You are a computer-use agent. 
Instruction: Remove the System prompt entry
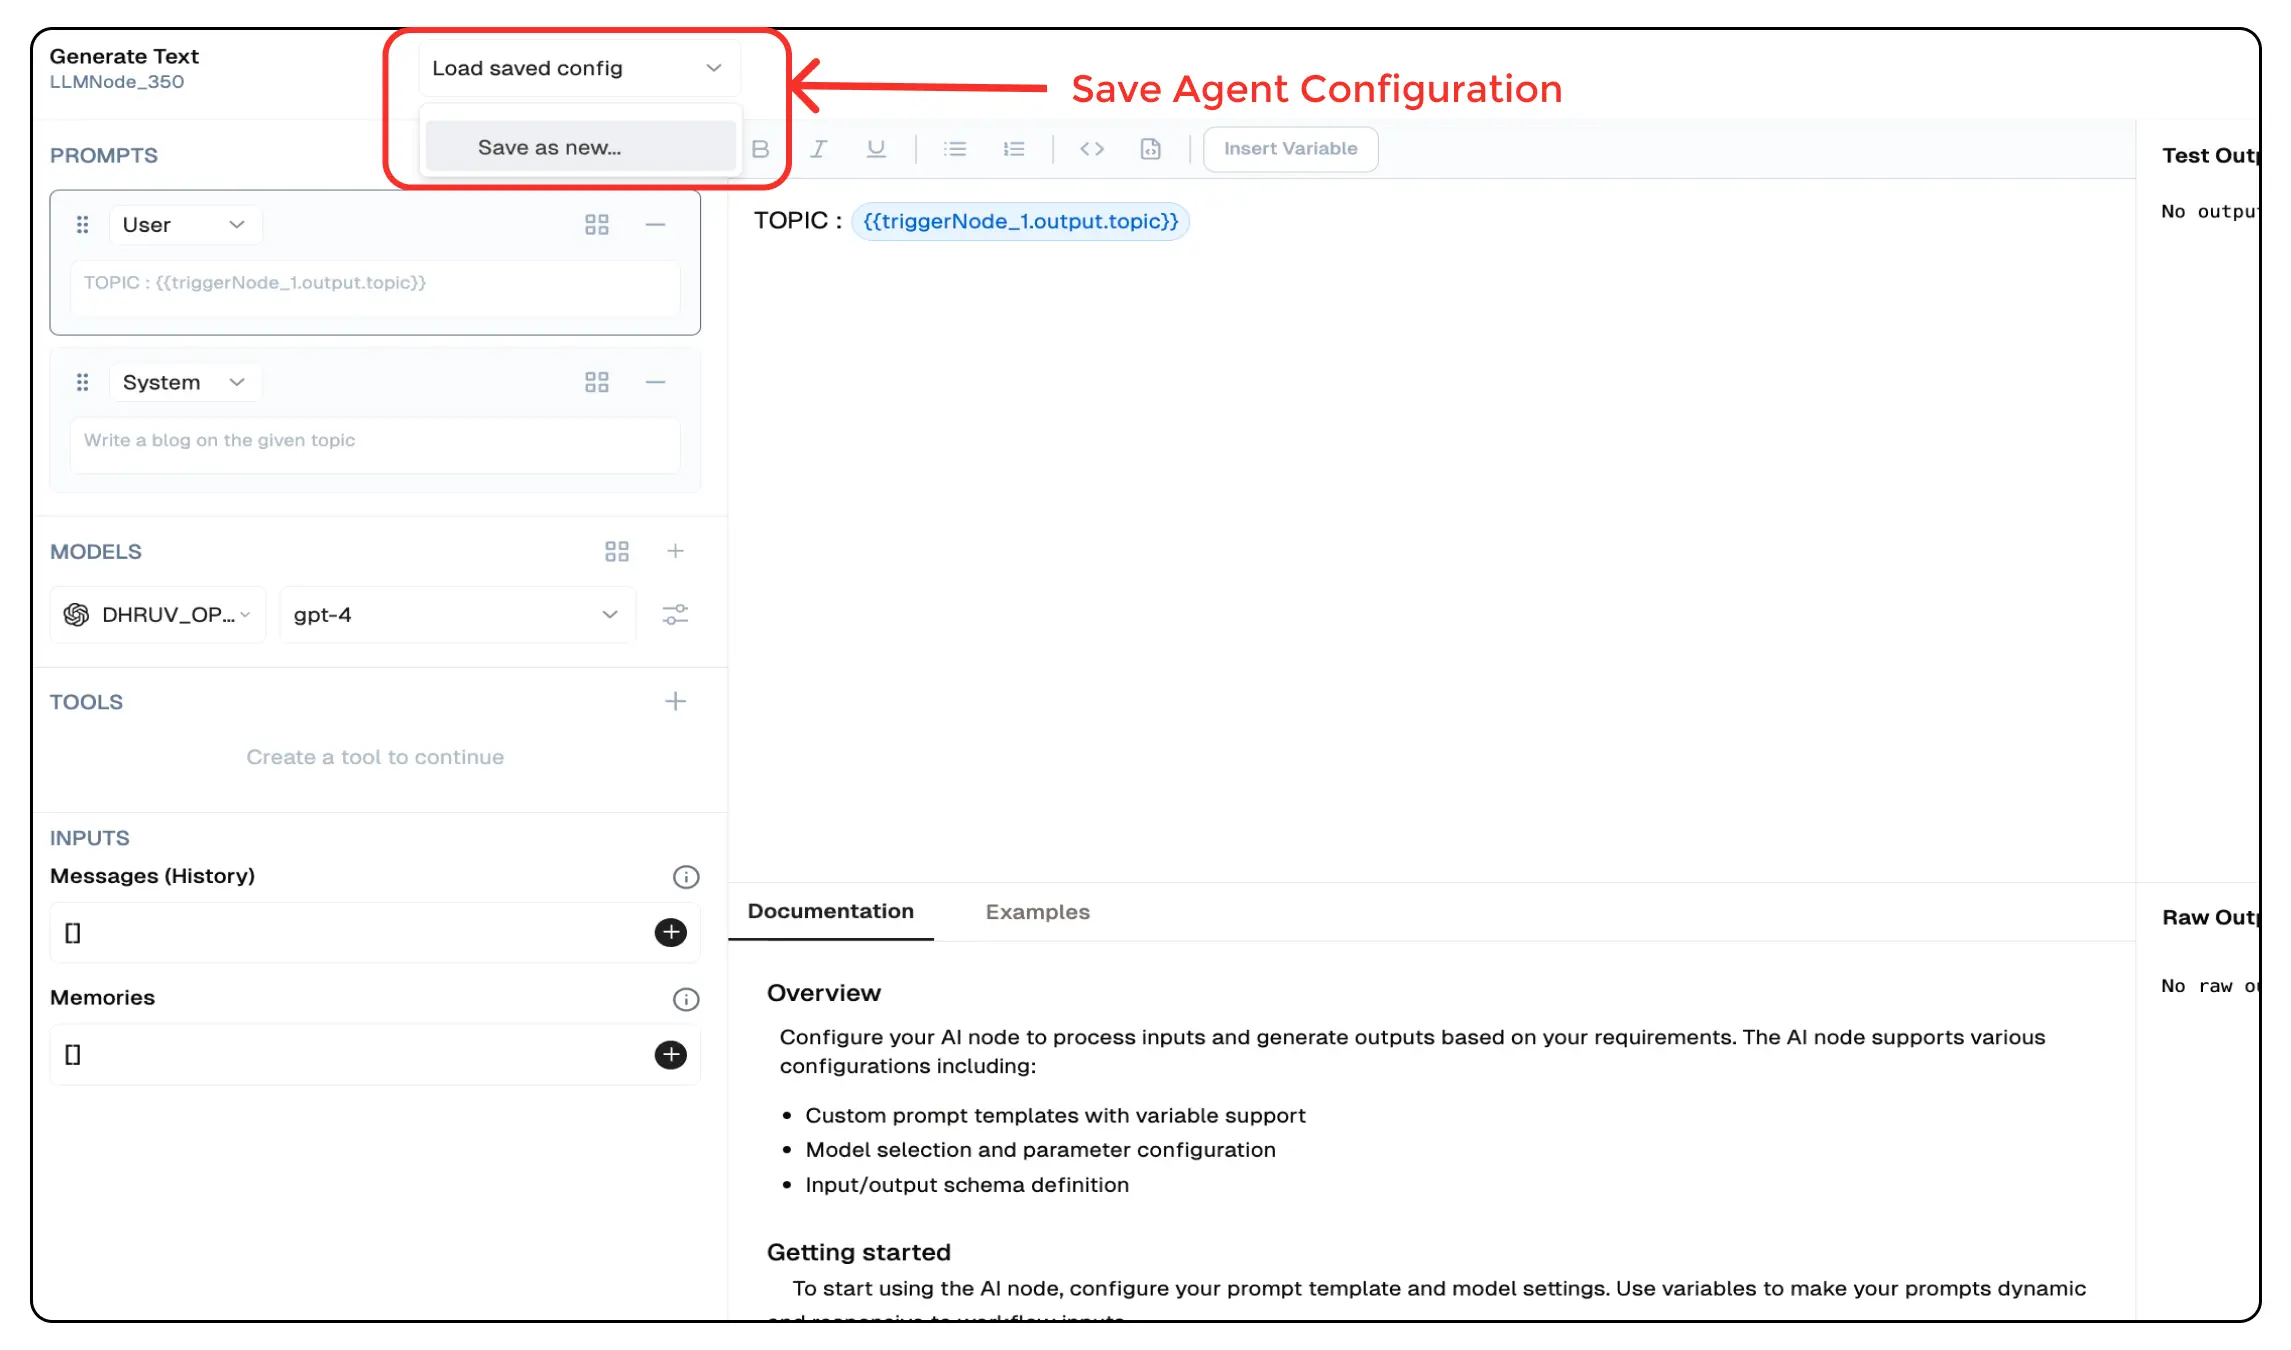pos(656,381)
